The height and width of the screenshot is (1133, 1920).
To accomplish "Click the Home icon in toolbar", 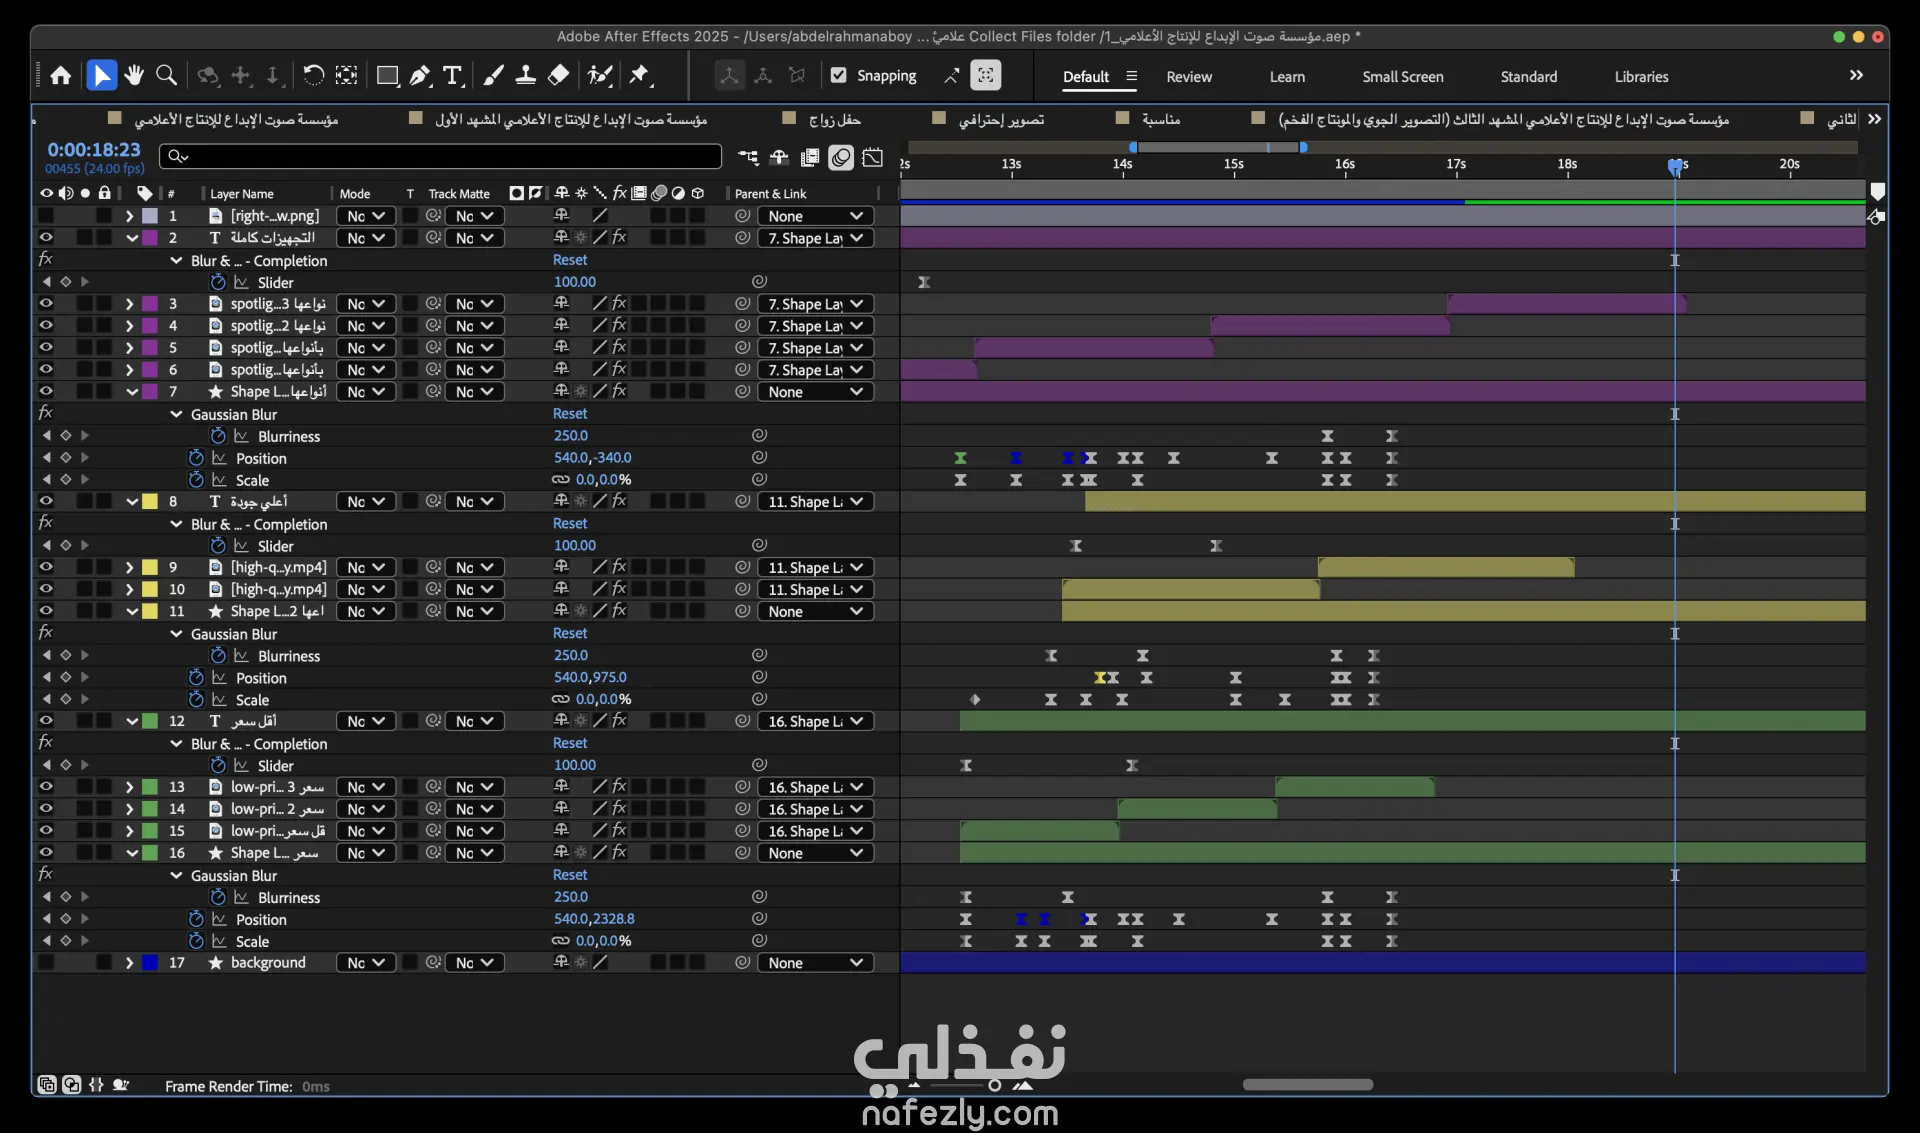I will click(61, 76).
